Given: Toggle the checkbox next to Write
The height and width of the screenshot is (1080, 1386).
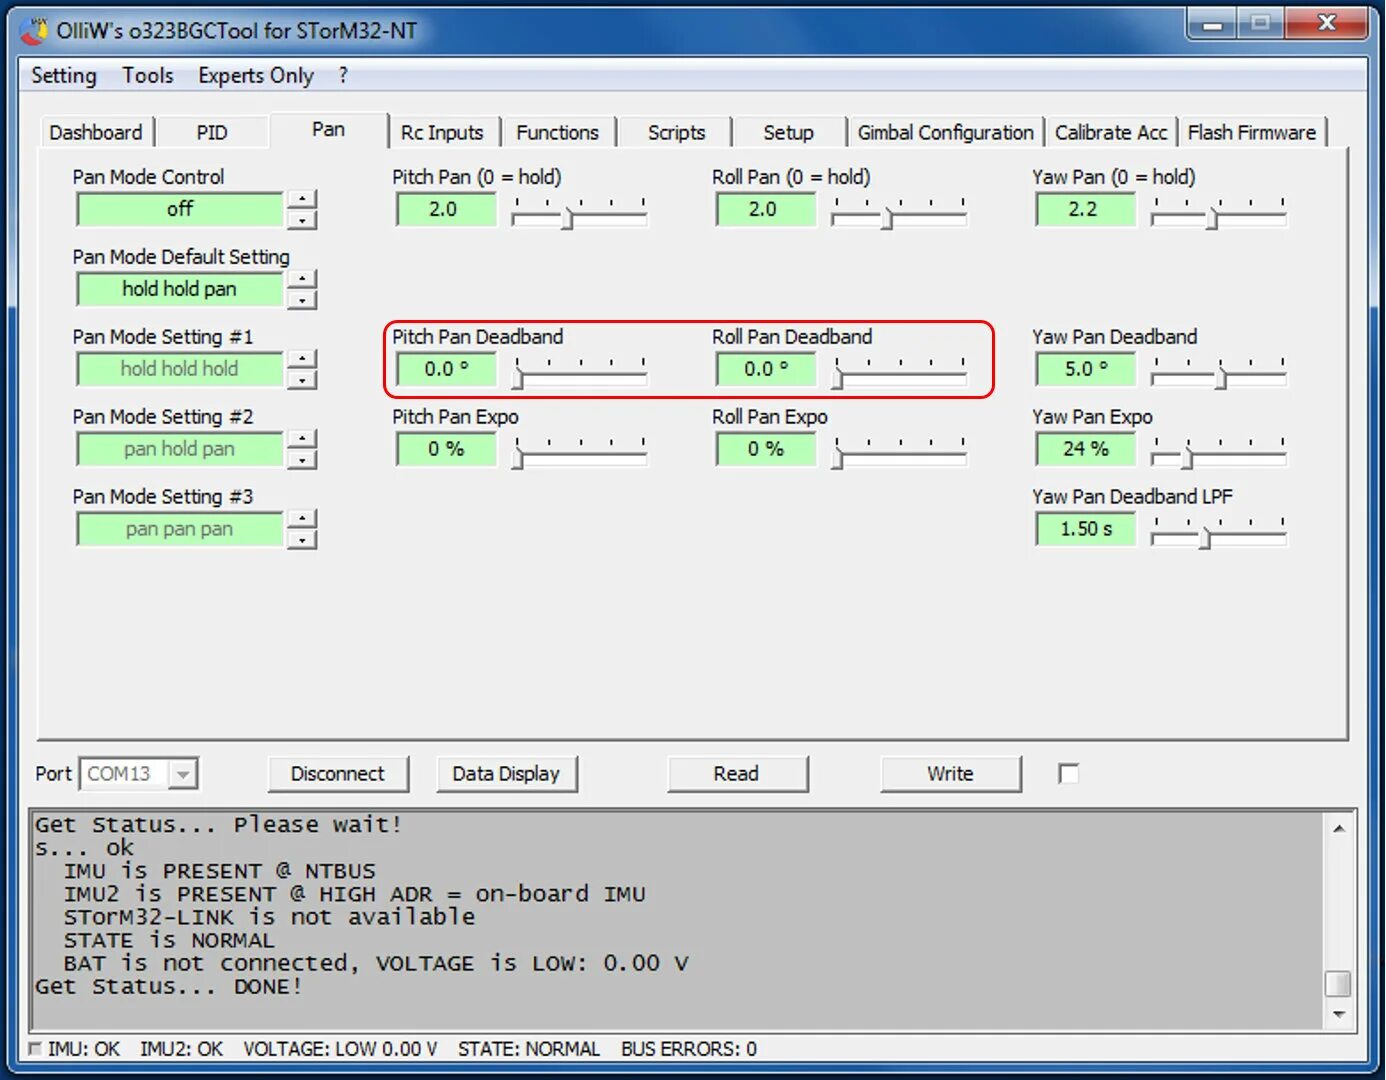Looking at the screenshot, I should 1069,774.
